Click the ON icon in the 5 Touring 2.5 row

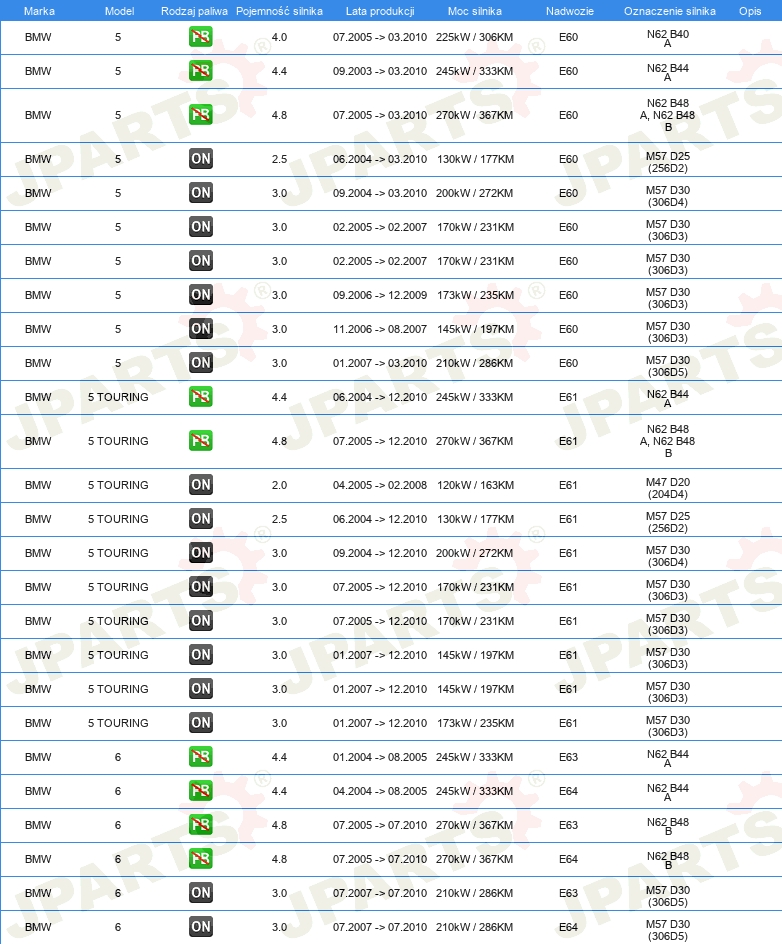[x=200, y=519]
